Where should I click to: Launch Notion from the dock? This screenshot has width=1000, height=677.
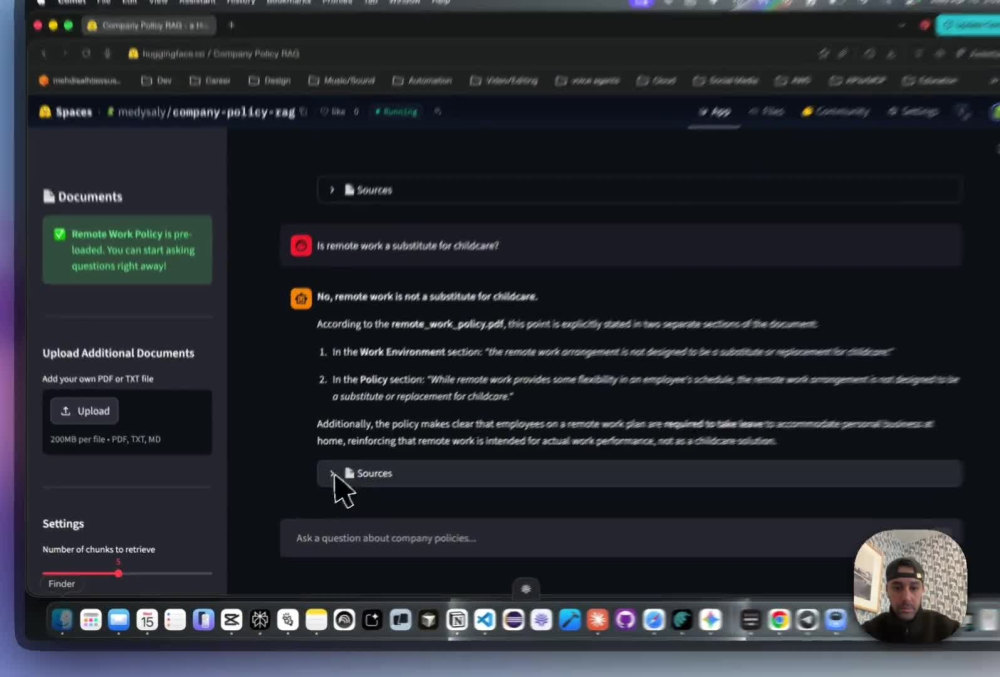[x=457, y=620]
